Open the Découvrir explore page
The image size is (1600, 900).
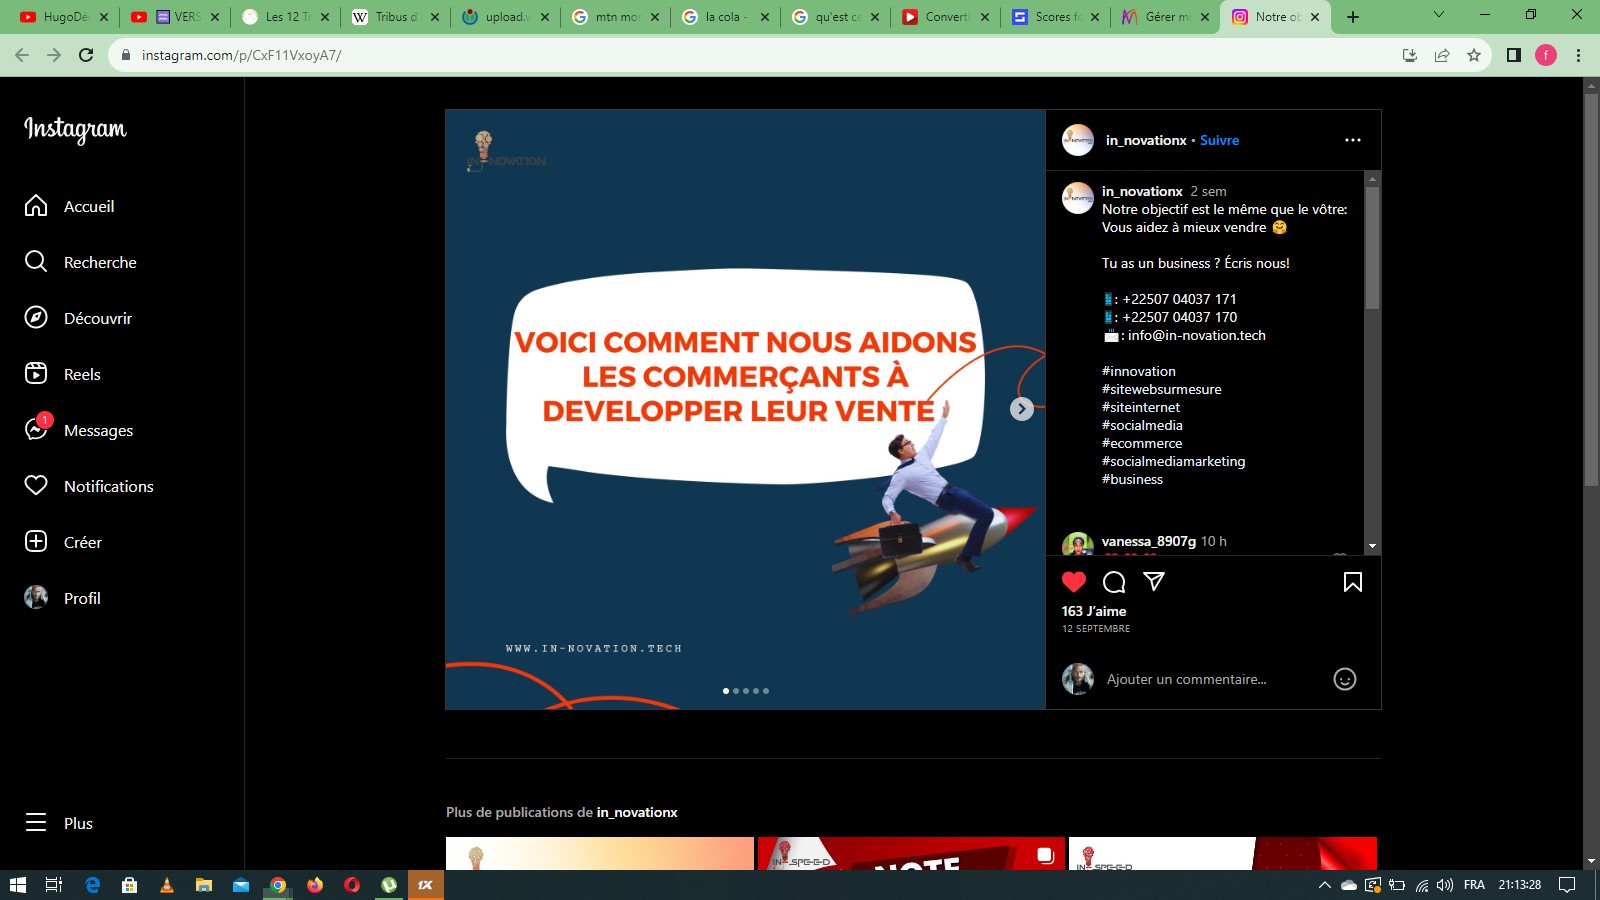(x=97, y=318)
